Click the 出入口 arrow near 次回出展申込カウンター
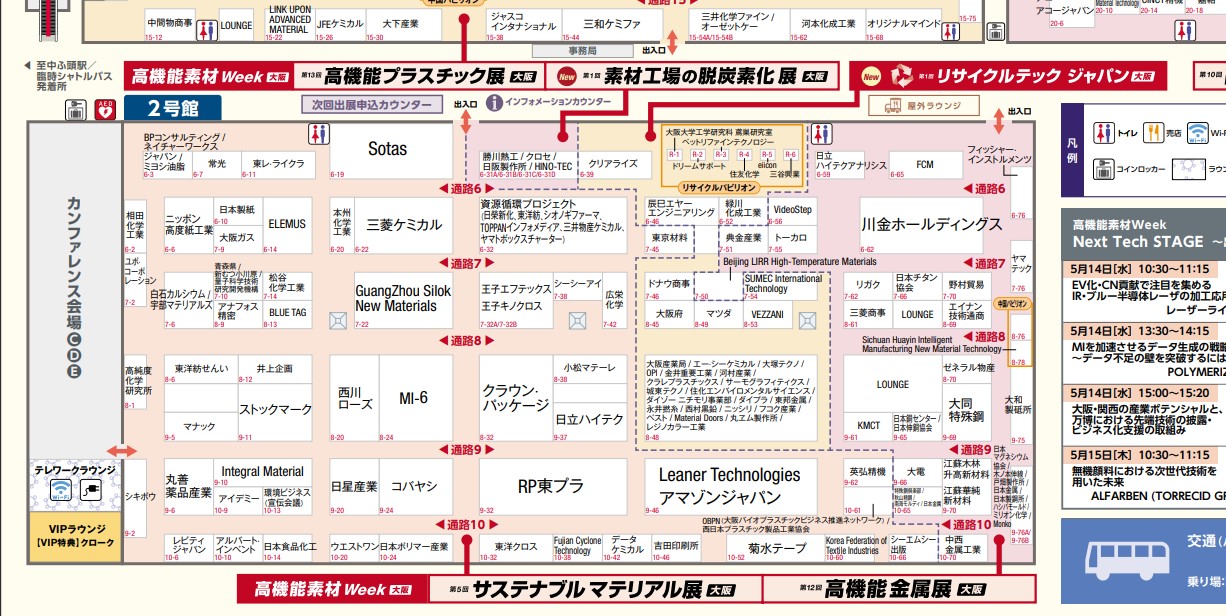Image resolution: width=1226 pixels, height=616 pixels. (465, 121)
